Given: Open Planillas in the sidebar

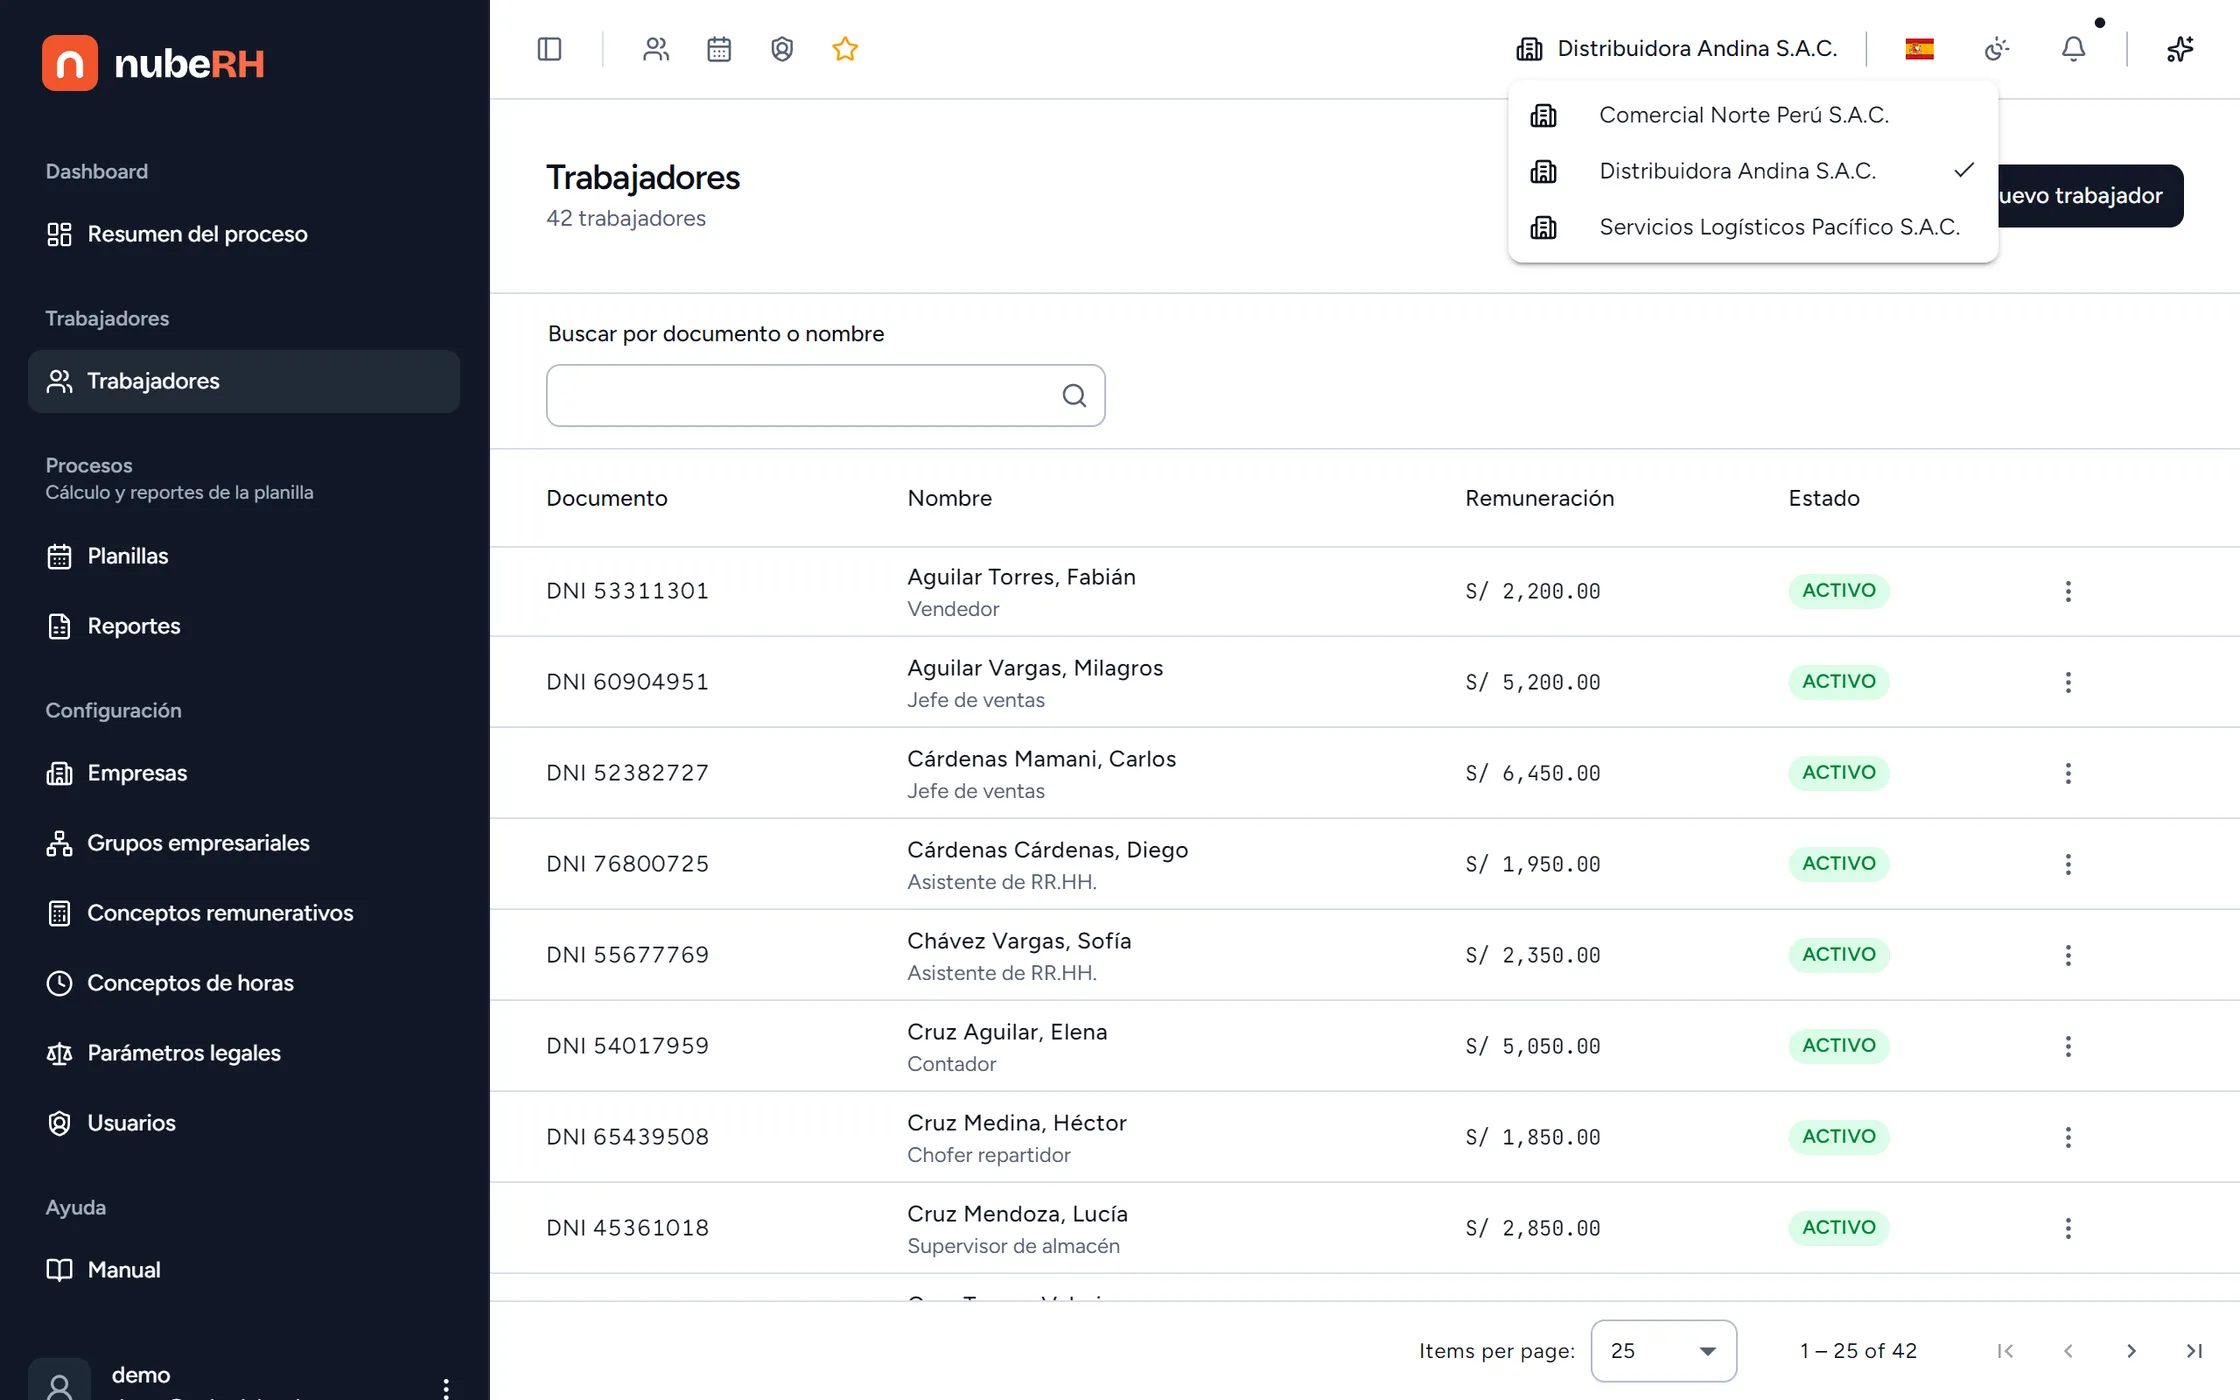Looking at the screenshot, I should [x=244, y=556].
